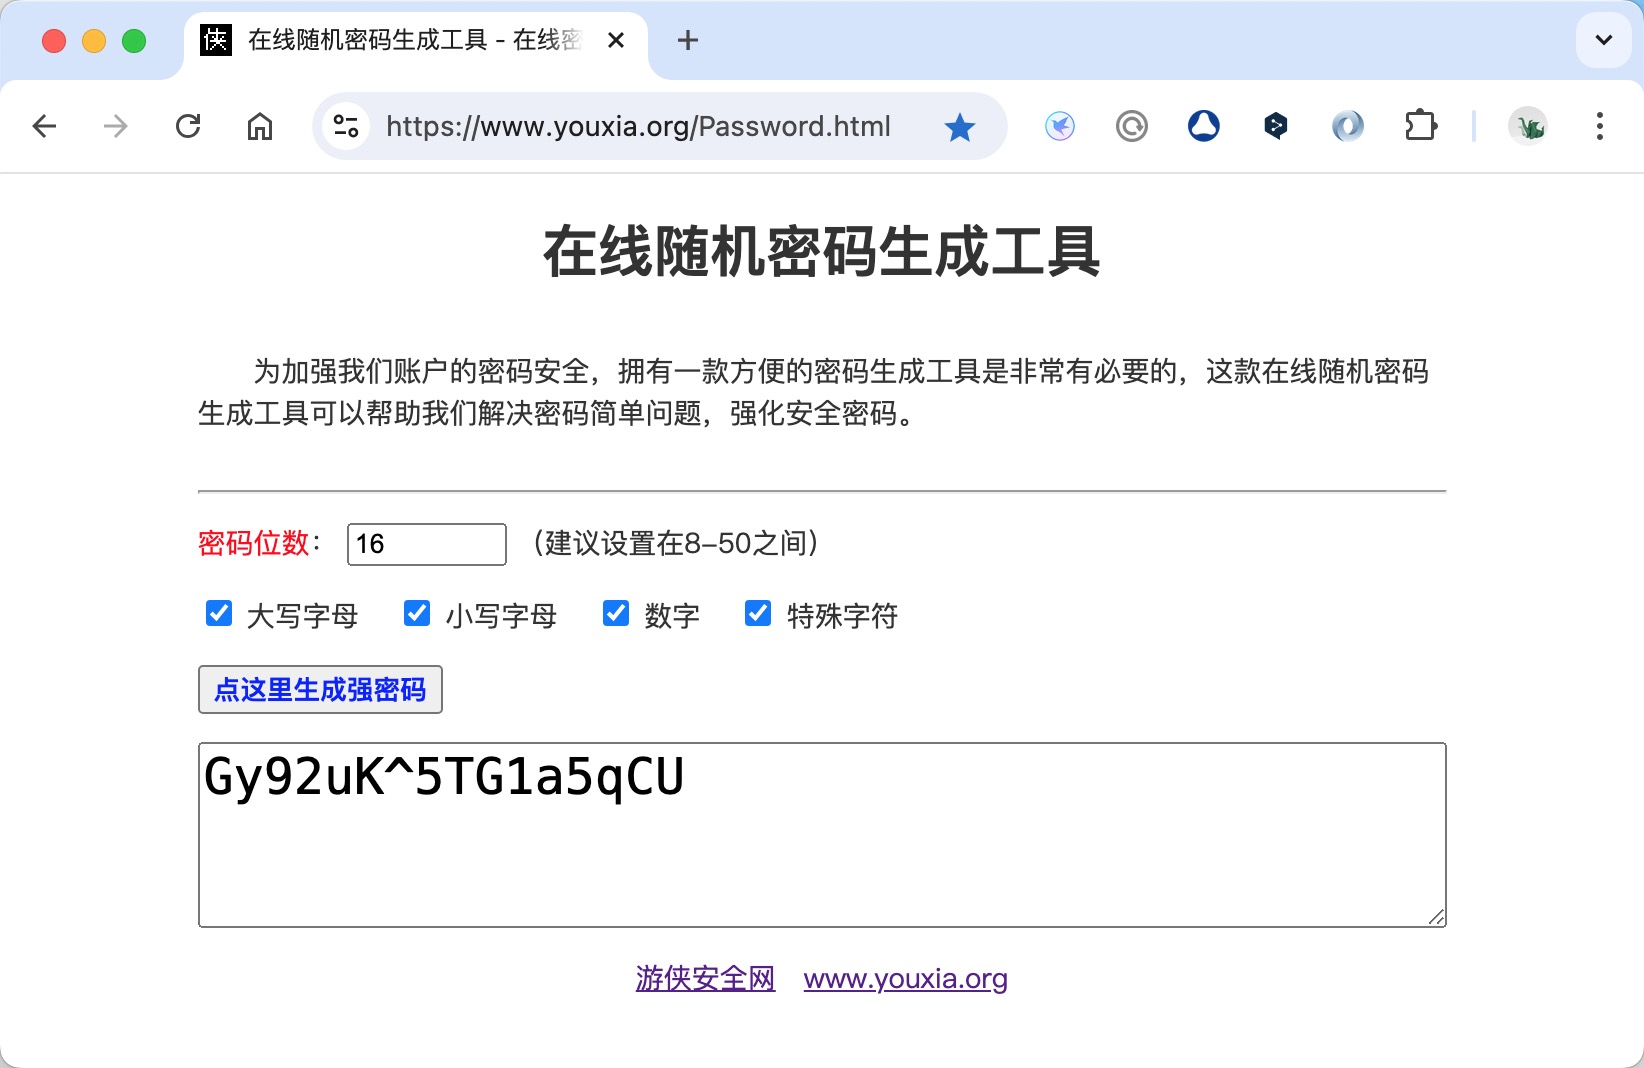The height and width of the screenshot is (1068, 1644).
Task: Open a new browser tab
Action: click(x=687, y=40)
